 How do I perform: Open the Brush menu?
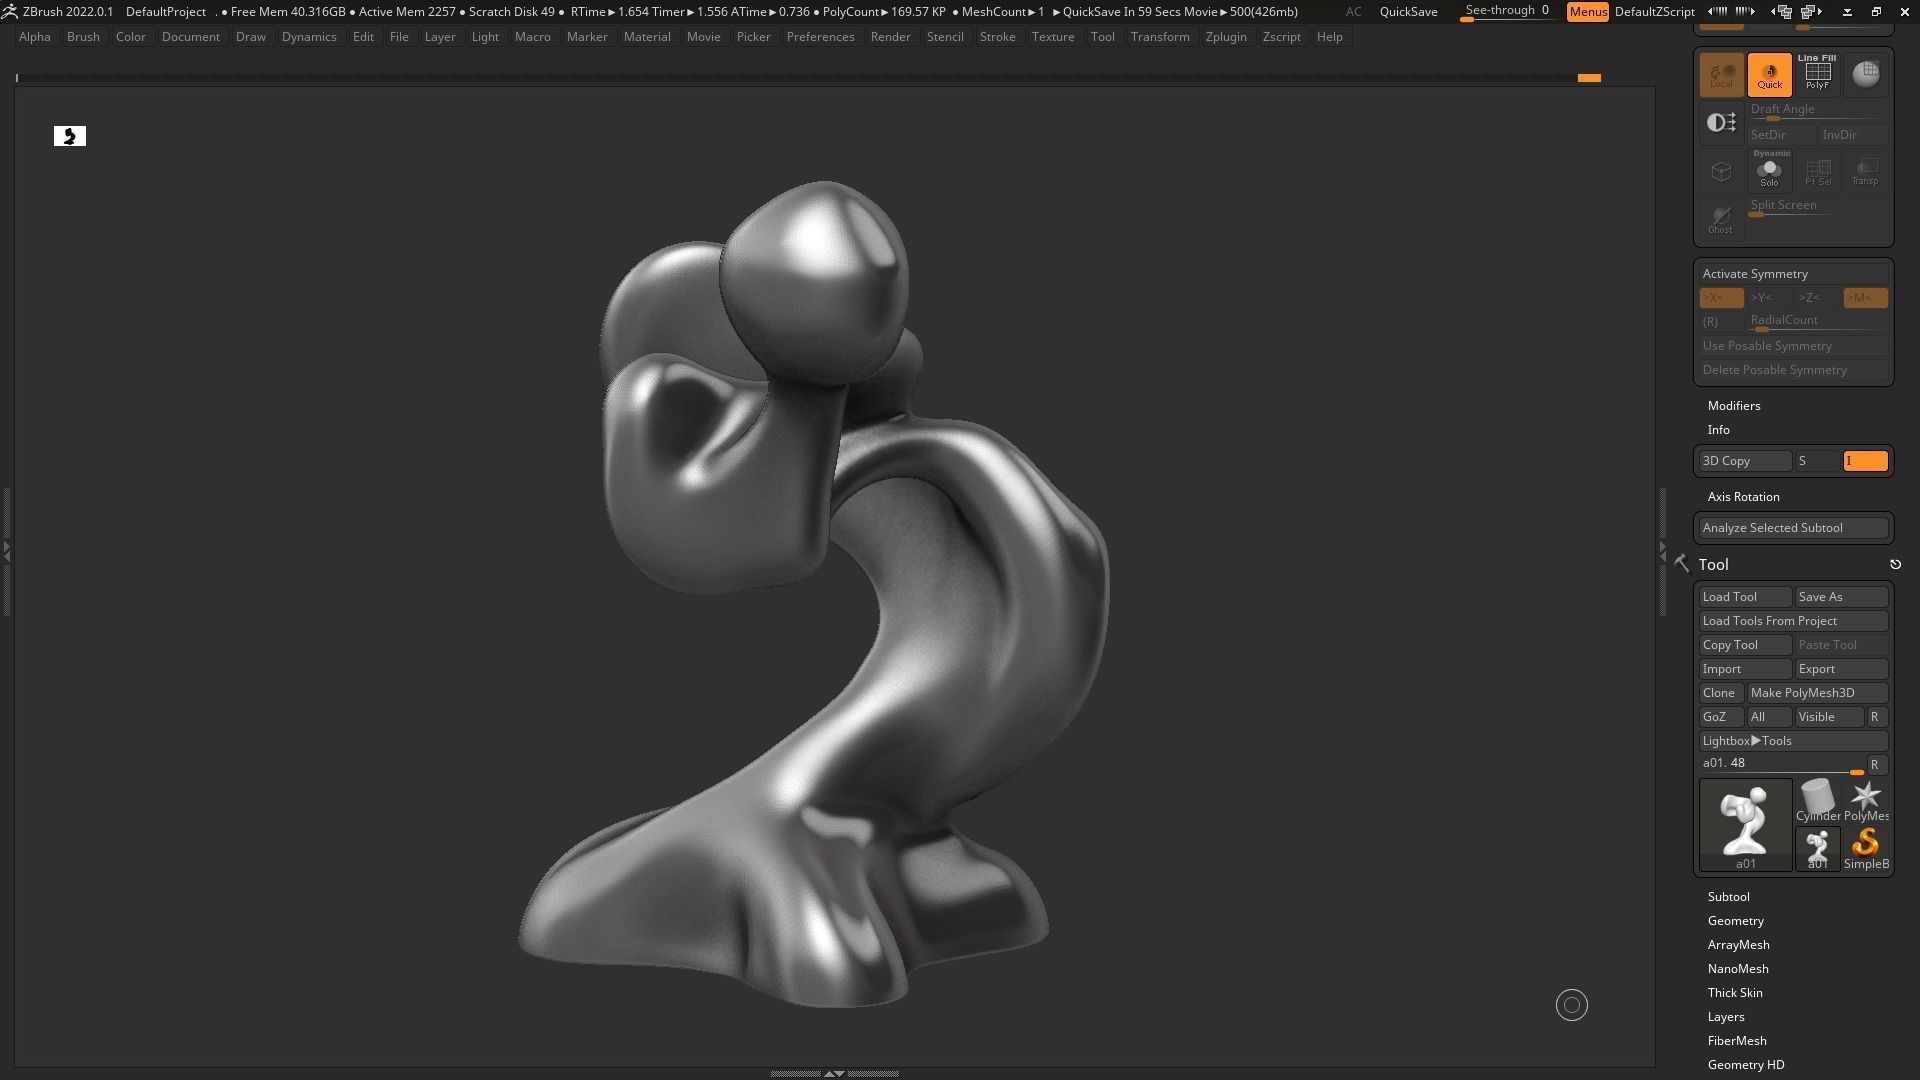point(83,37)
